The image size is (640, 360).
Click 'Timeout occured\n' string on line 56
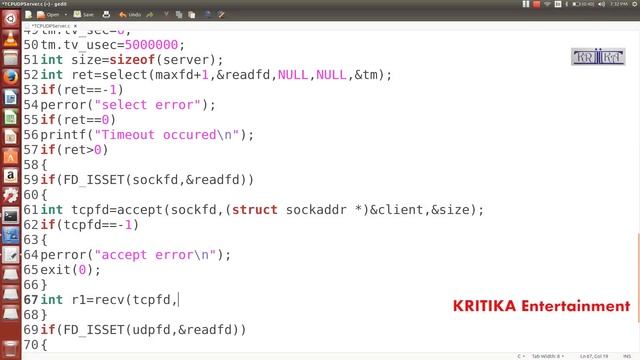(x=167, y=135)
